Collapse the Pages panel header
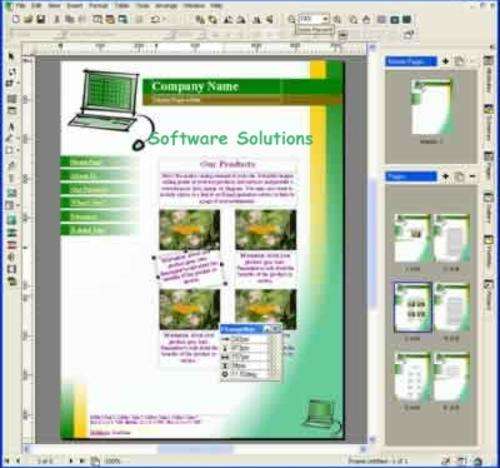This screenshot has height=468, width=500. pyautogui.click(x=411, y=176)
